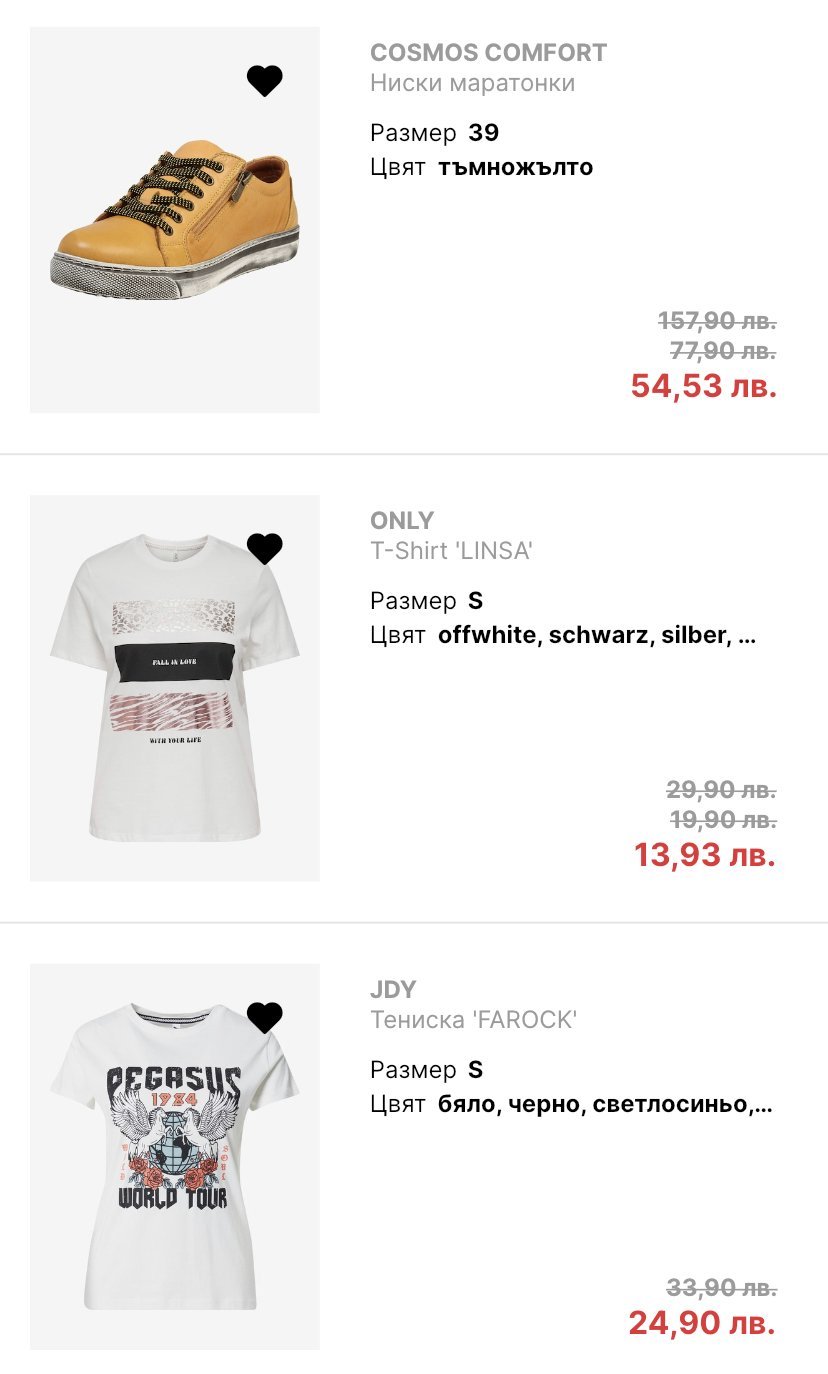Screen dimensions: 828x1374
Task: Click the тъмножълто color text
Action: pyautogui.click(x=515, y=167)
